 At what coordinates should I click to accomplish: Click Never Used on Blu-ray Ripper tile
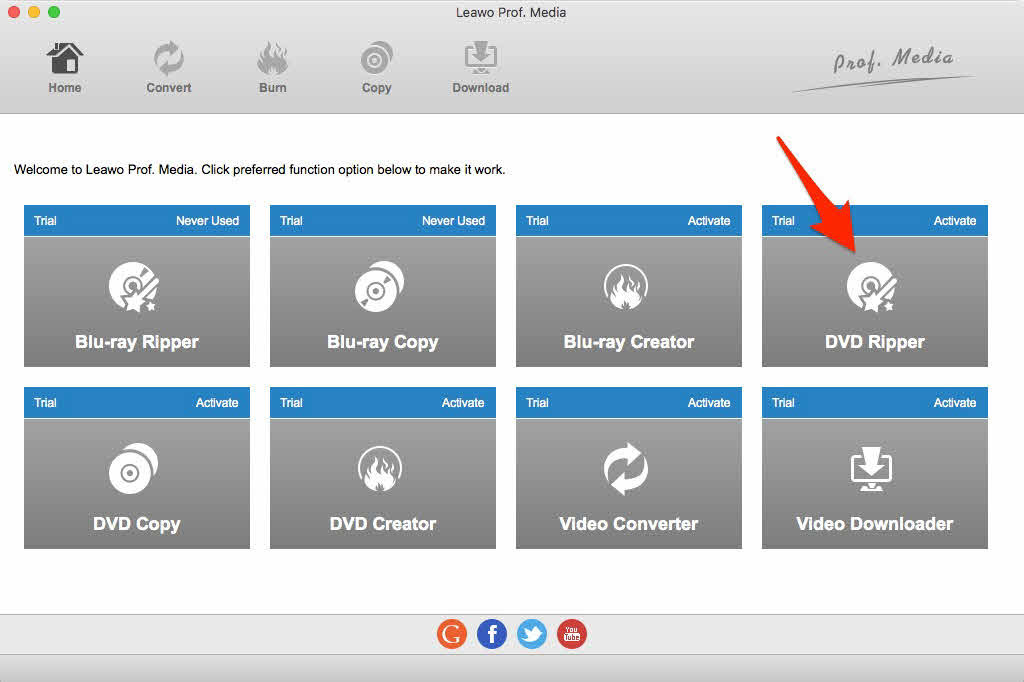point(207,221)
